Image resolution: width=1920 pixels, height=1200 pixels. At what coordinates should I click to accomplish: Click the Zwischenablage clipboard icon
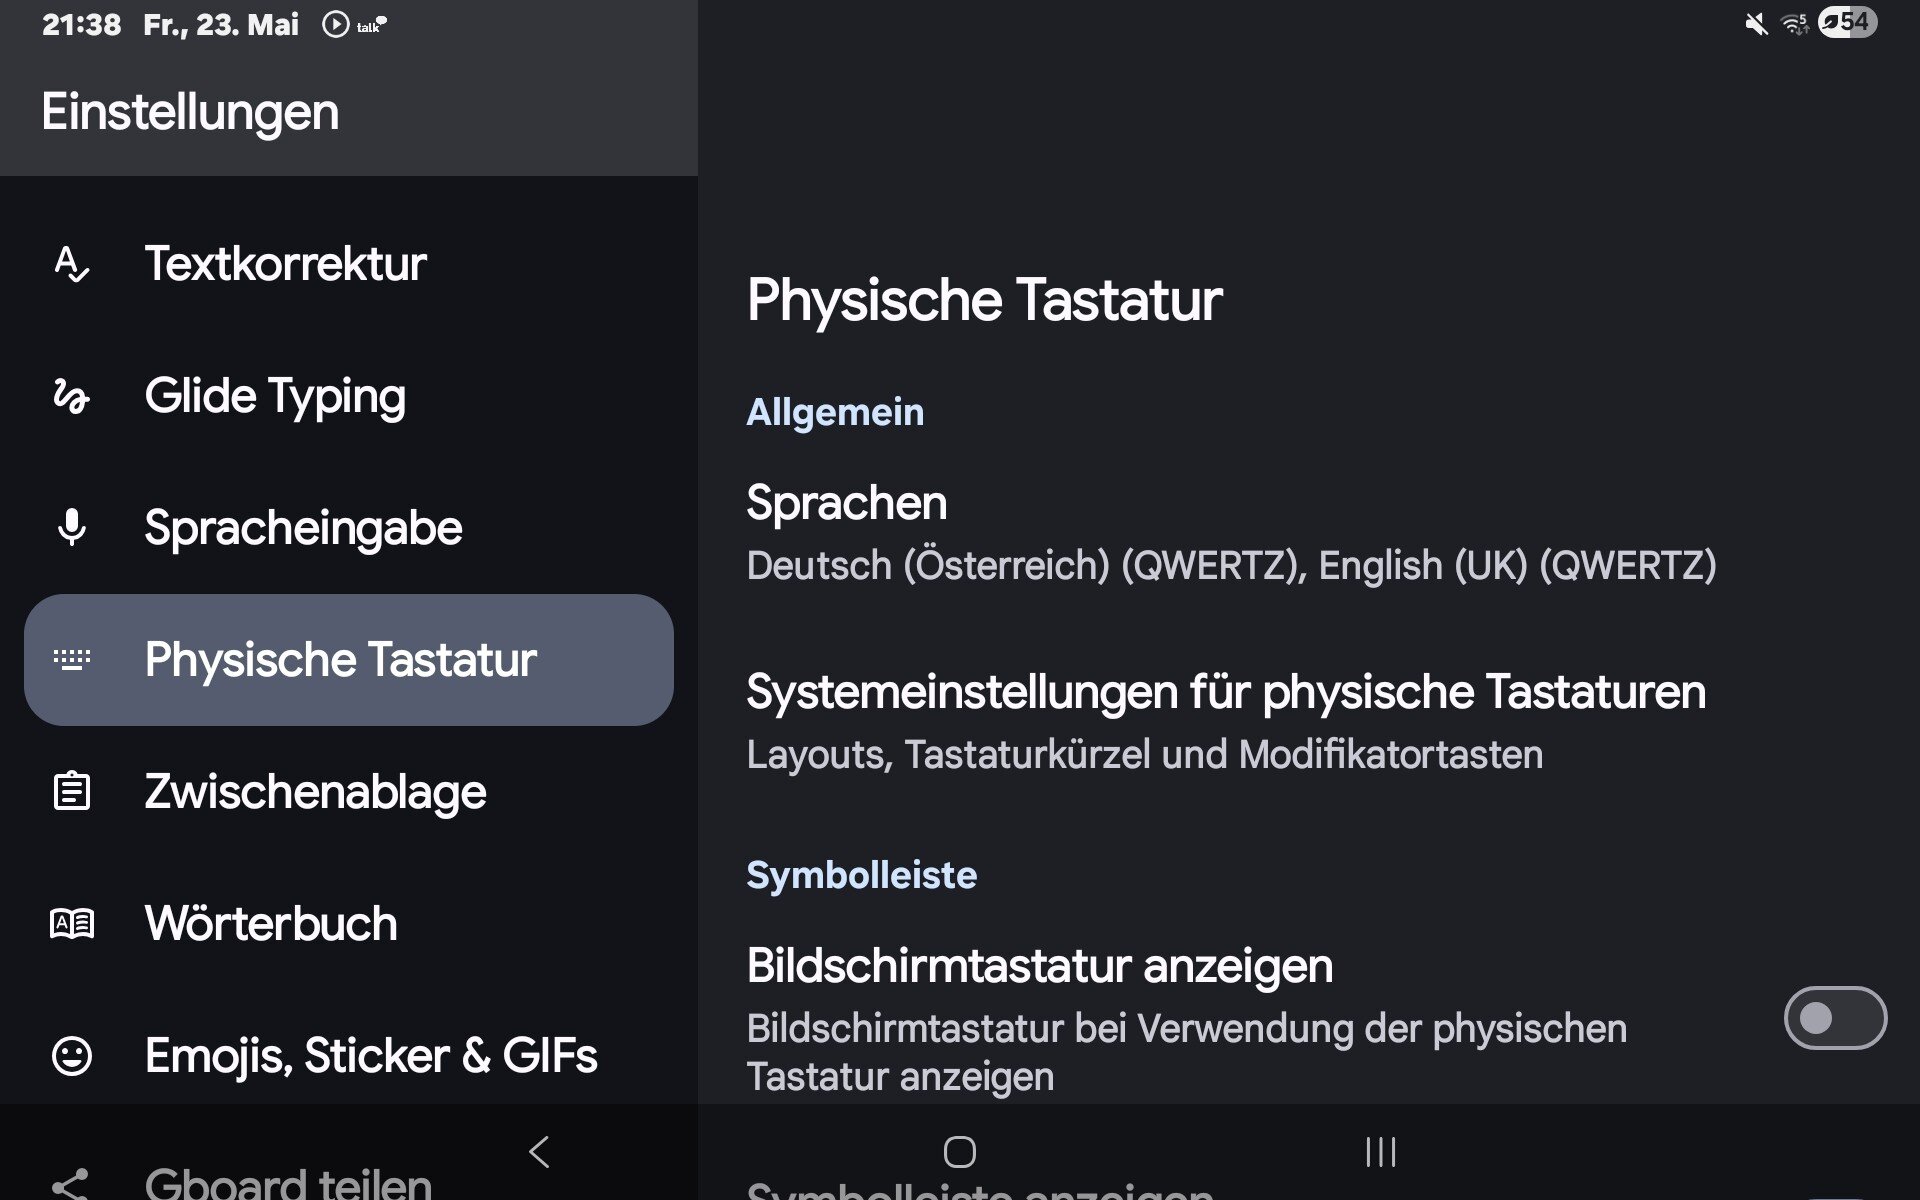click(72, 791)
